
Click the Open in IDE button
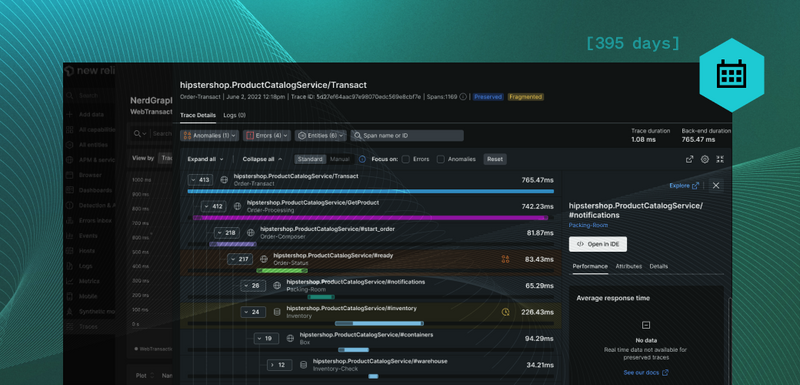pos(598,244)
